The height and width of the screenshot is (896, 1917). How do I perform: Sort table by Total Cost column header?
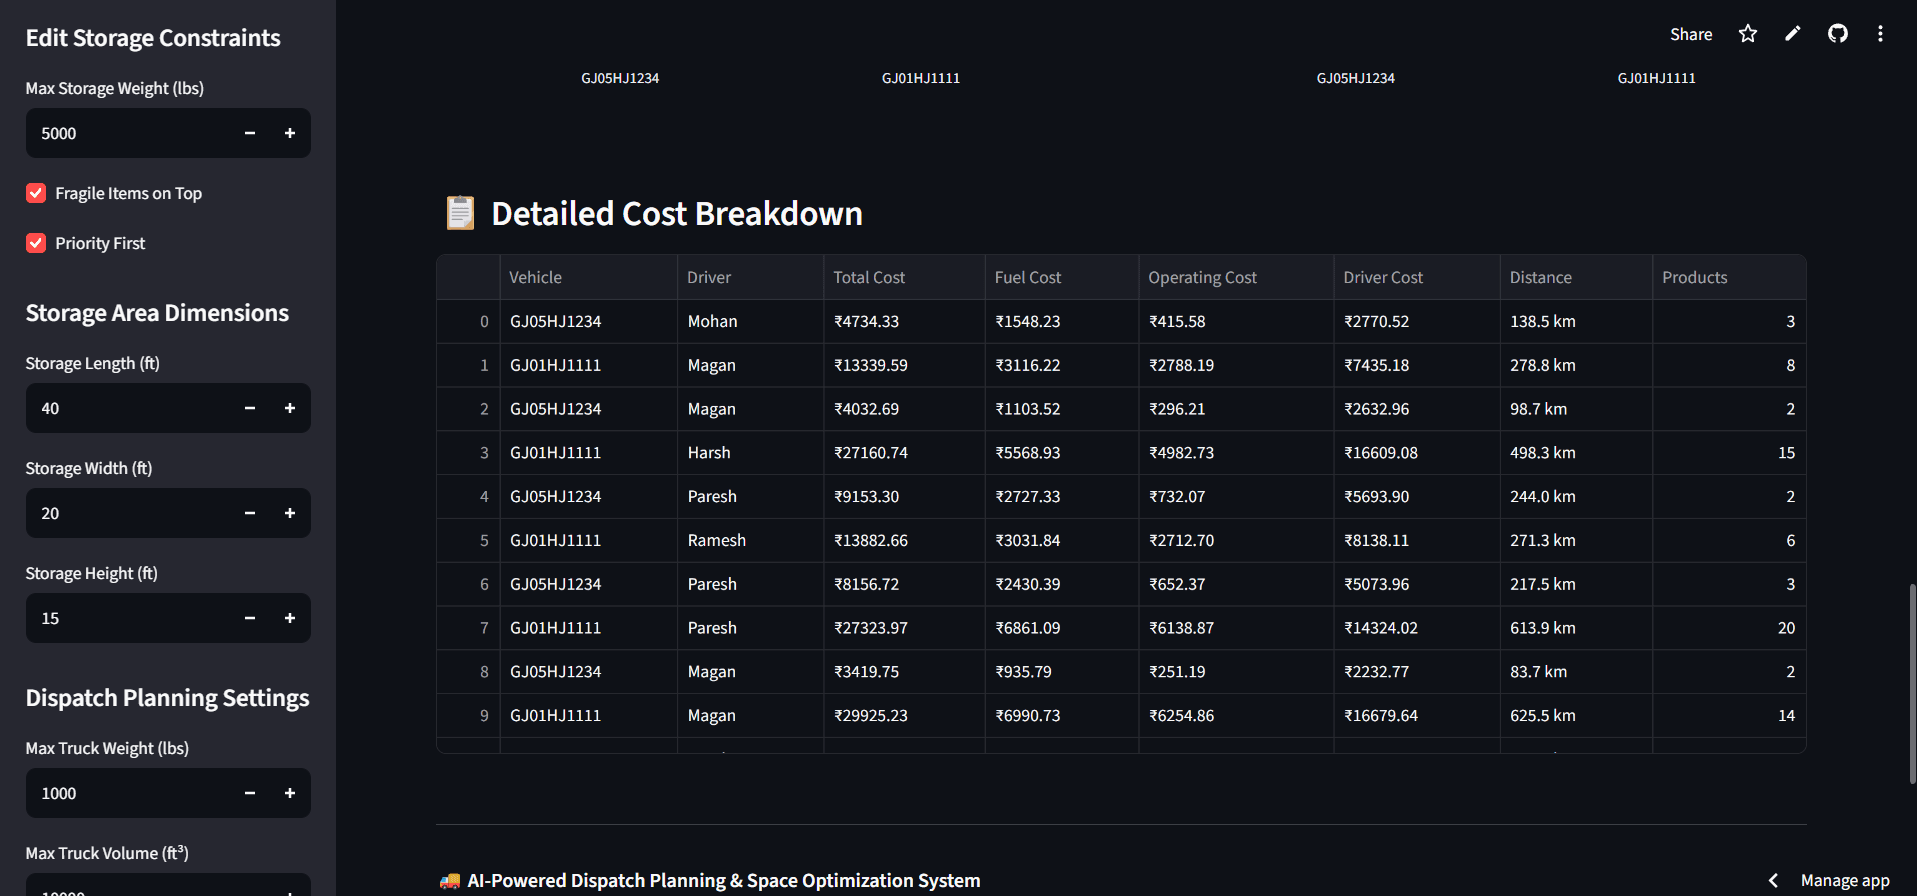pyautogui.click(x=904, y=277)
